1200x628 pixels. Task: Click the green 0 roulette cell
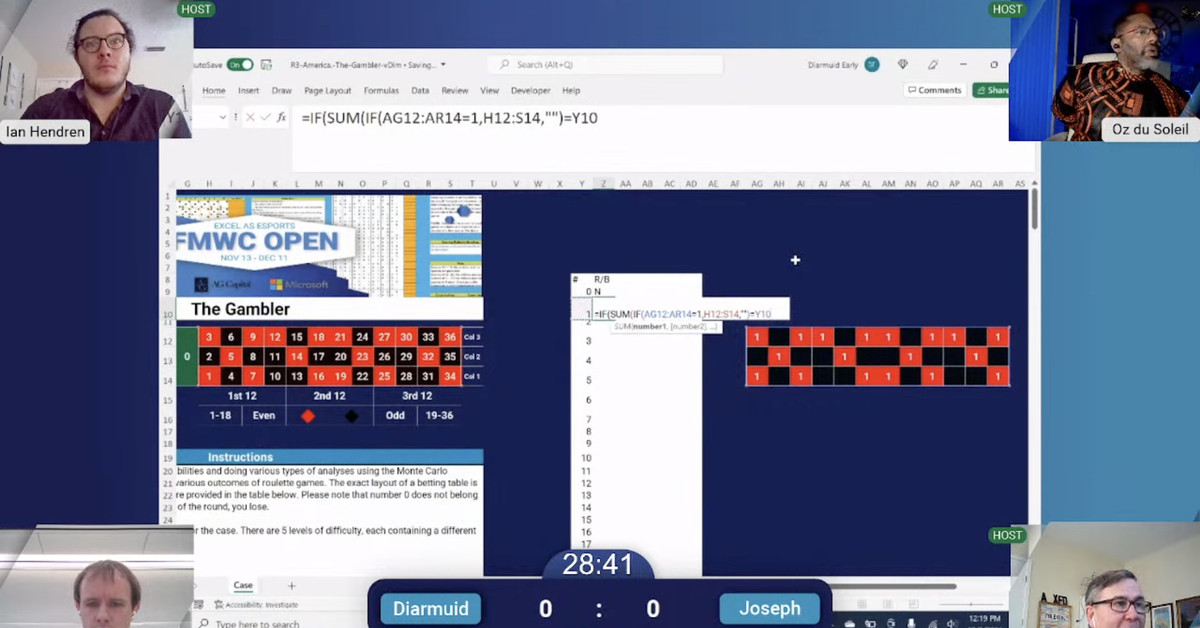click(187, 357)
